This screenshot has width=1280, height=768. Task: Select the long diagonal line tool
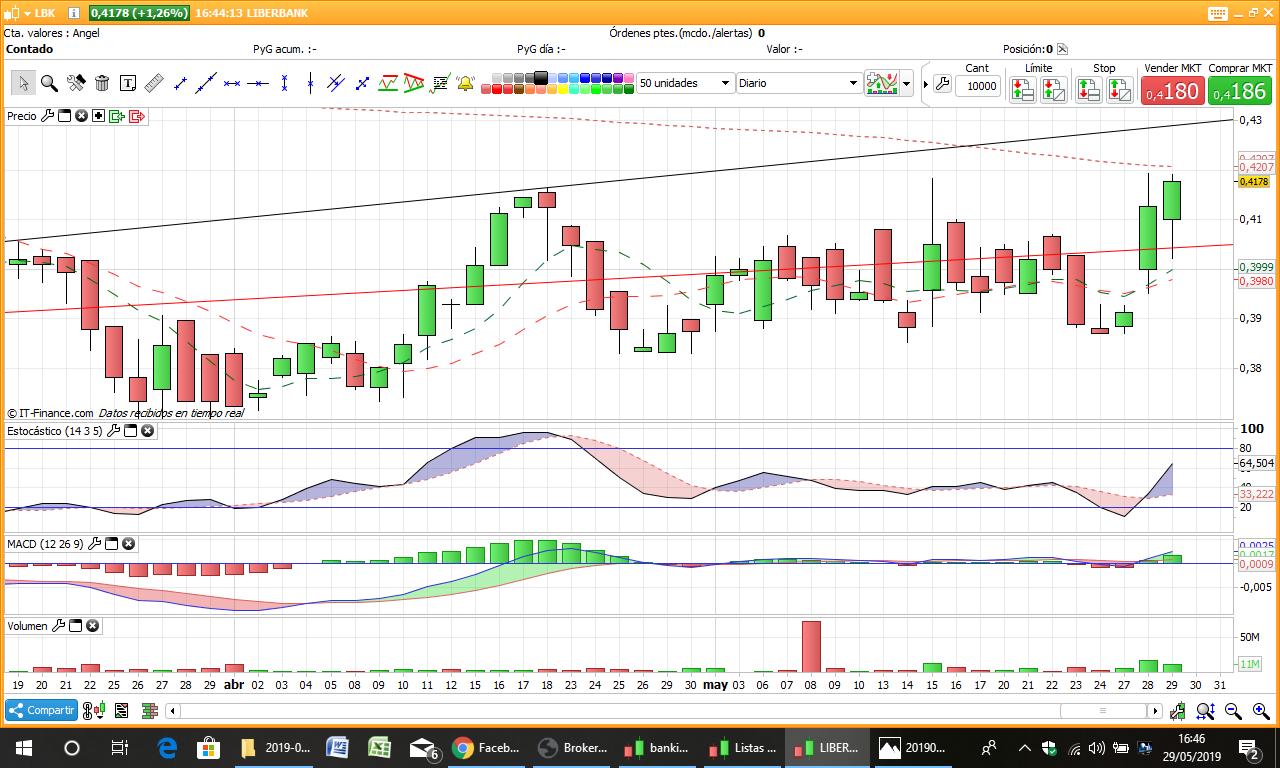[x=206, y=83]
